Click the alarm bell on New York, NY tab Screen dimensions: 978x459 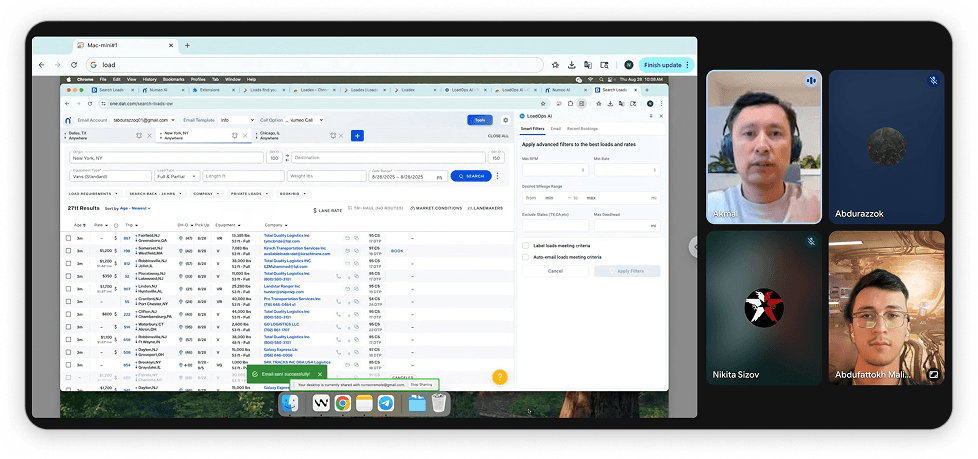[234, 136]
